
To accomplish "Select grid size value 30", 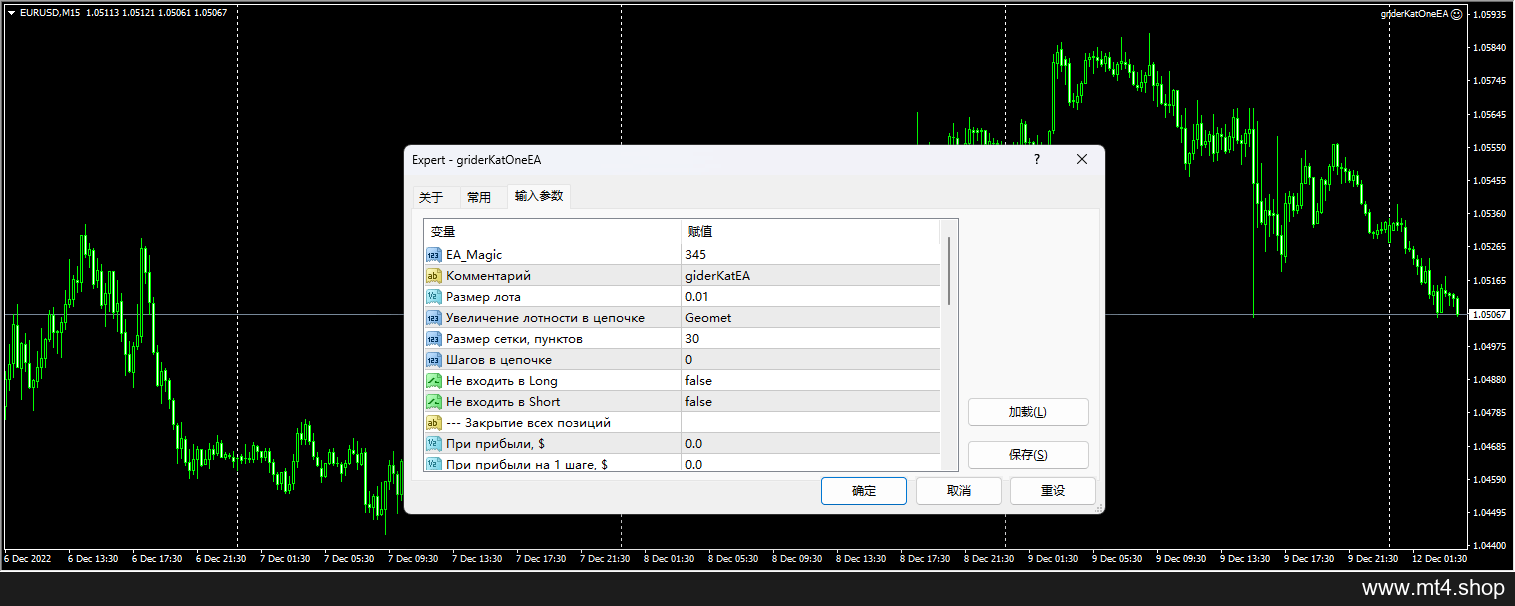I will 692,339.
